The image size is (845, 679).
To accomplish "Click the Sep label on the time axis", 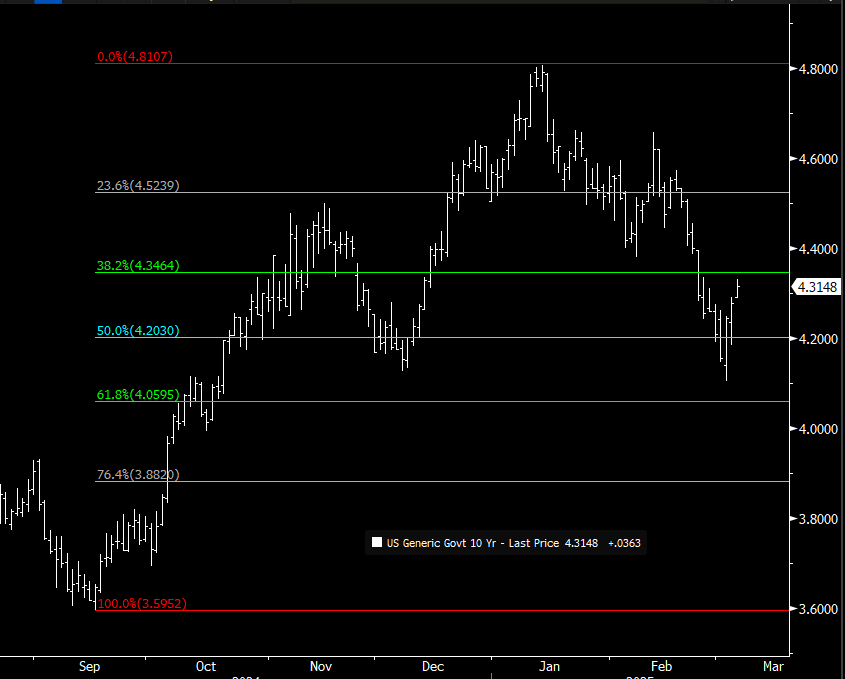I will pyautogui.click(x=89, y=665).
